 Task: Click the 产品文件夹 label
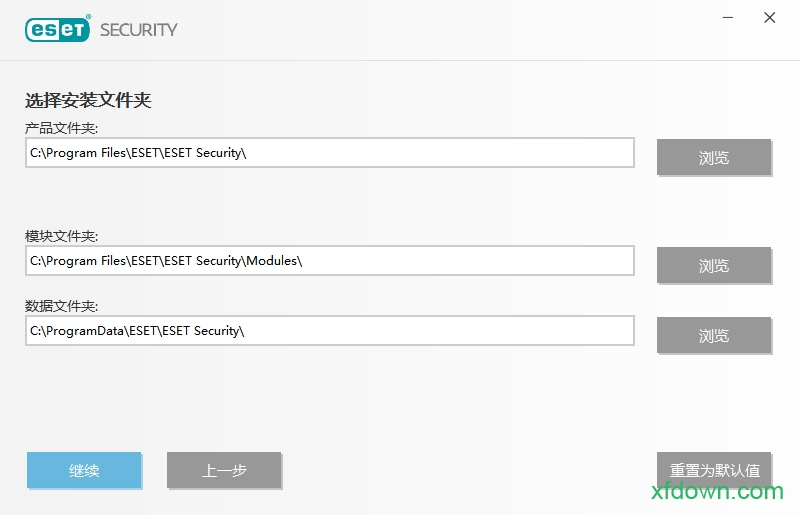tap(62, 128)
